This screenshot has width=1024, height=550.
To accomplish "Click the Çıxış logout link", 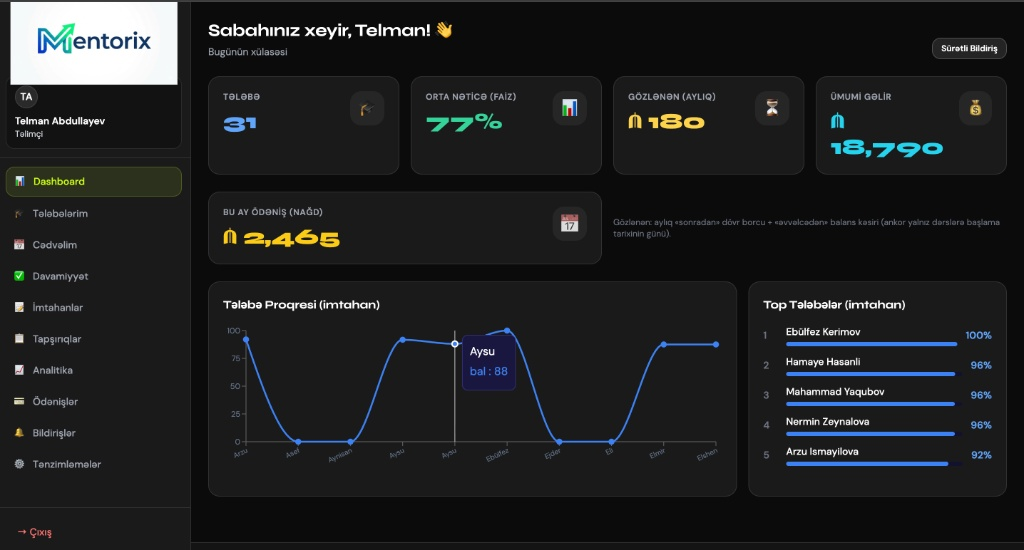I will (x=35, y=532).
